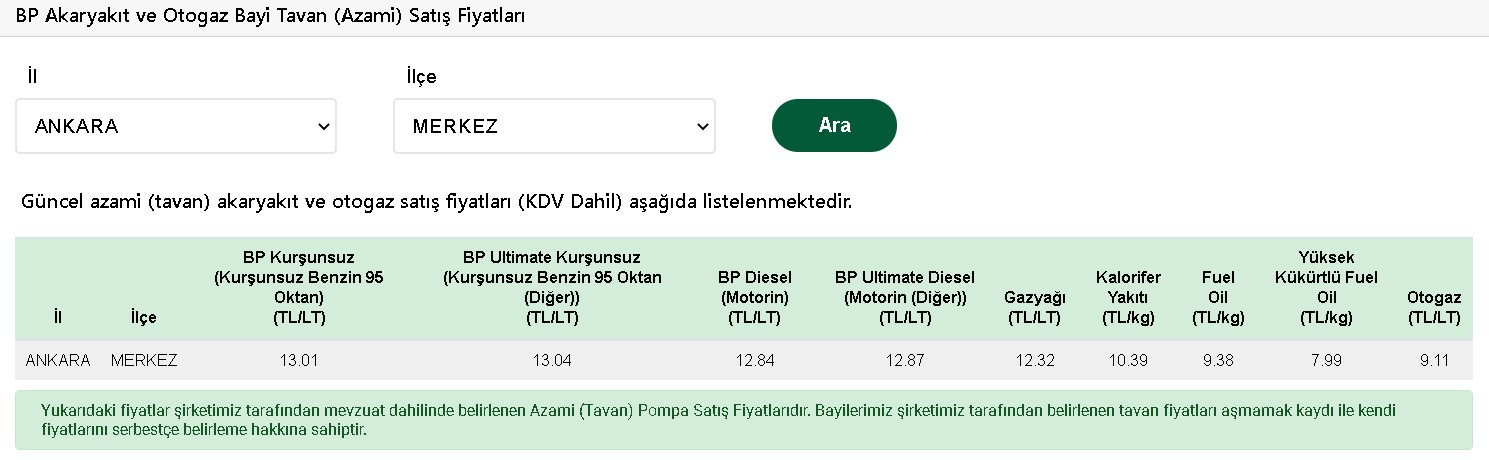Open the İl province dropdown showing ANKARA
The height and width of the screenshot is (460, 1489).
point(176,126)
